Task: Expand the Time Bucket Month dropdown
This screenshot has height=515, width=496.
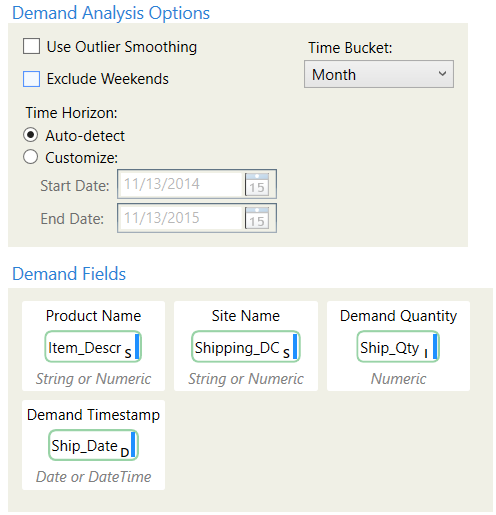Action: tap(379, 74)
